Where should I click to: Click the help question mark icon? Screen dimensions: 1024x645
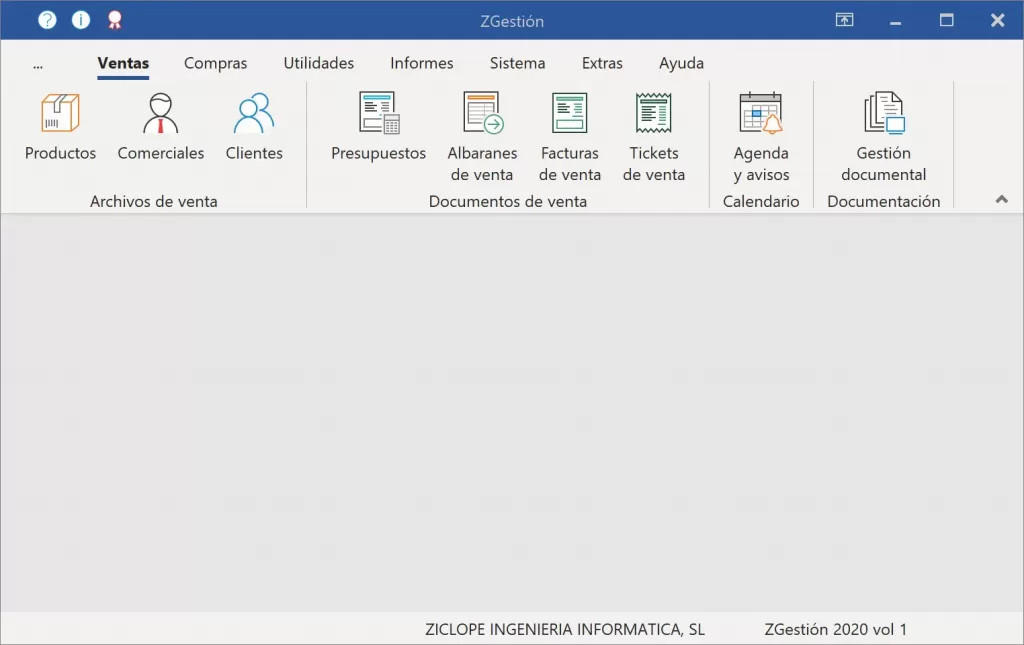click(47, 20)
